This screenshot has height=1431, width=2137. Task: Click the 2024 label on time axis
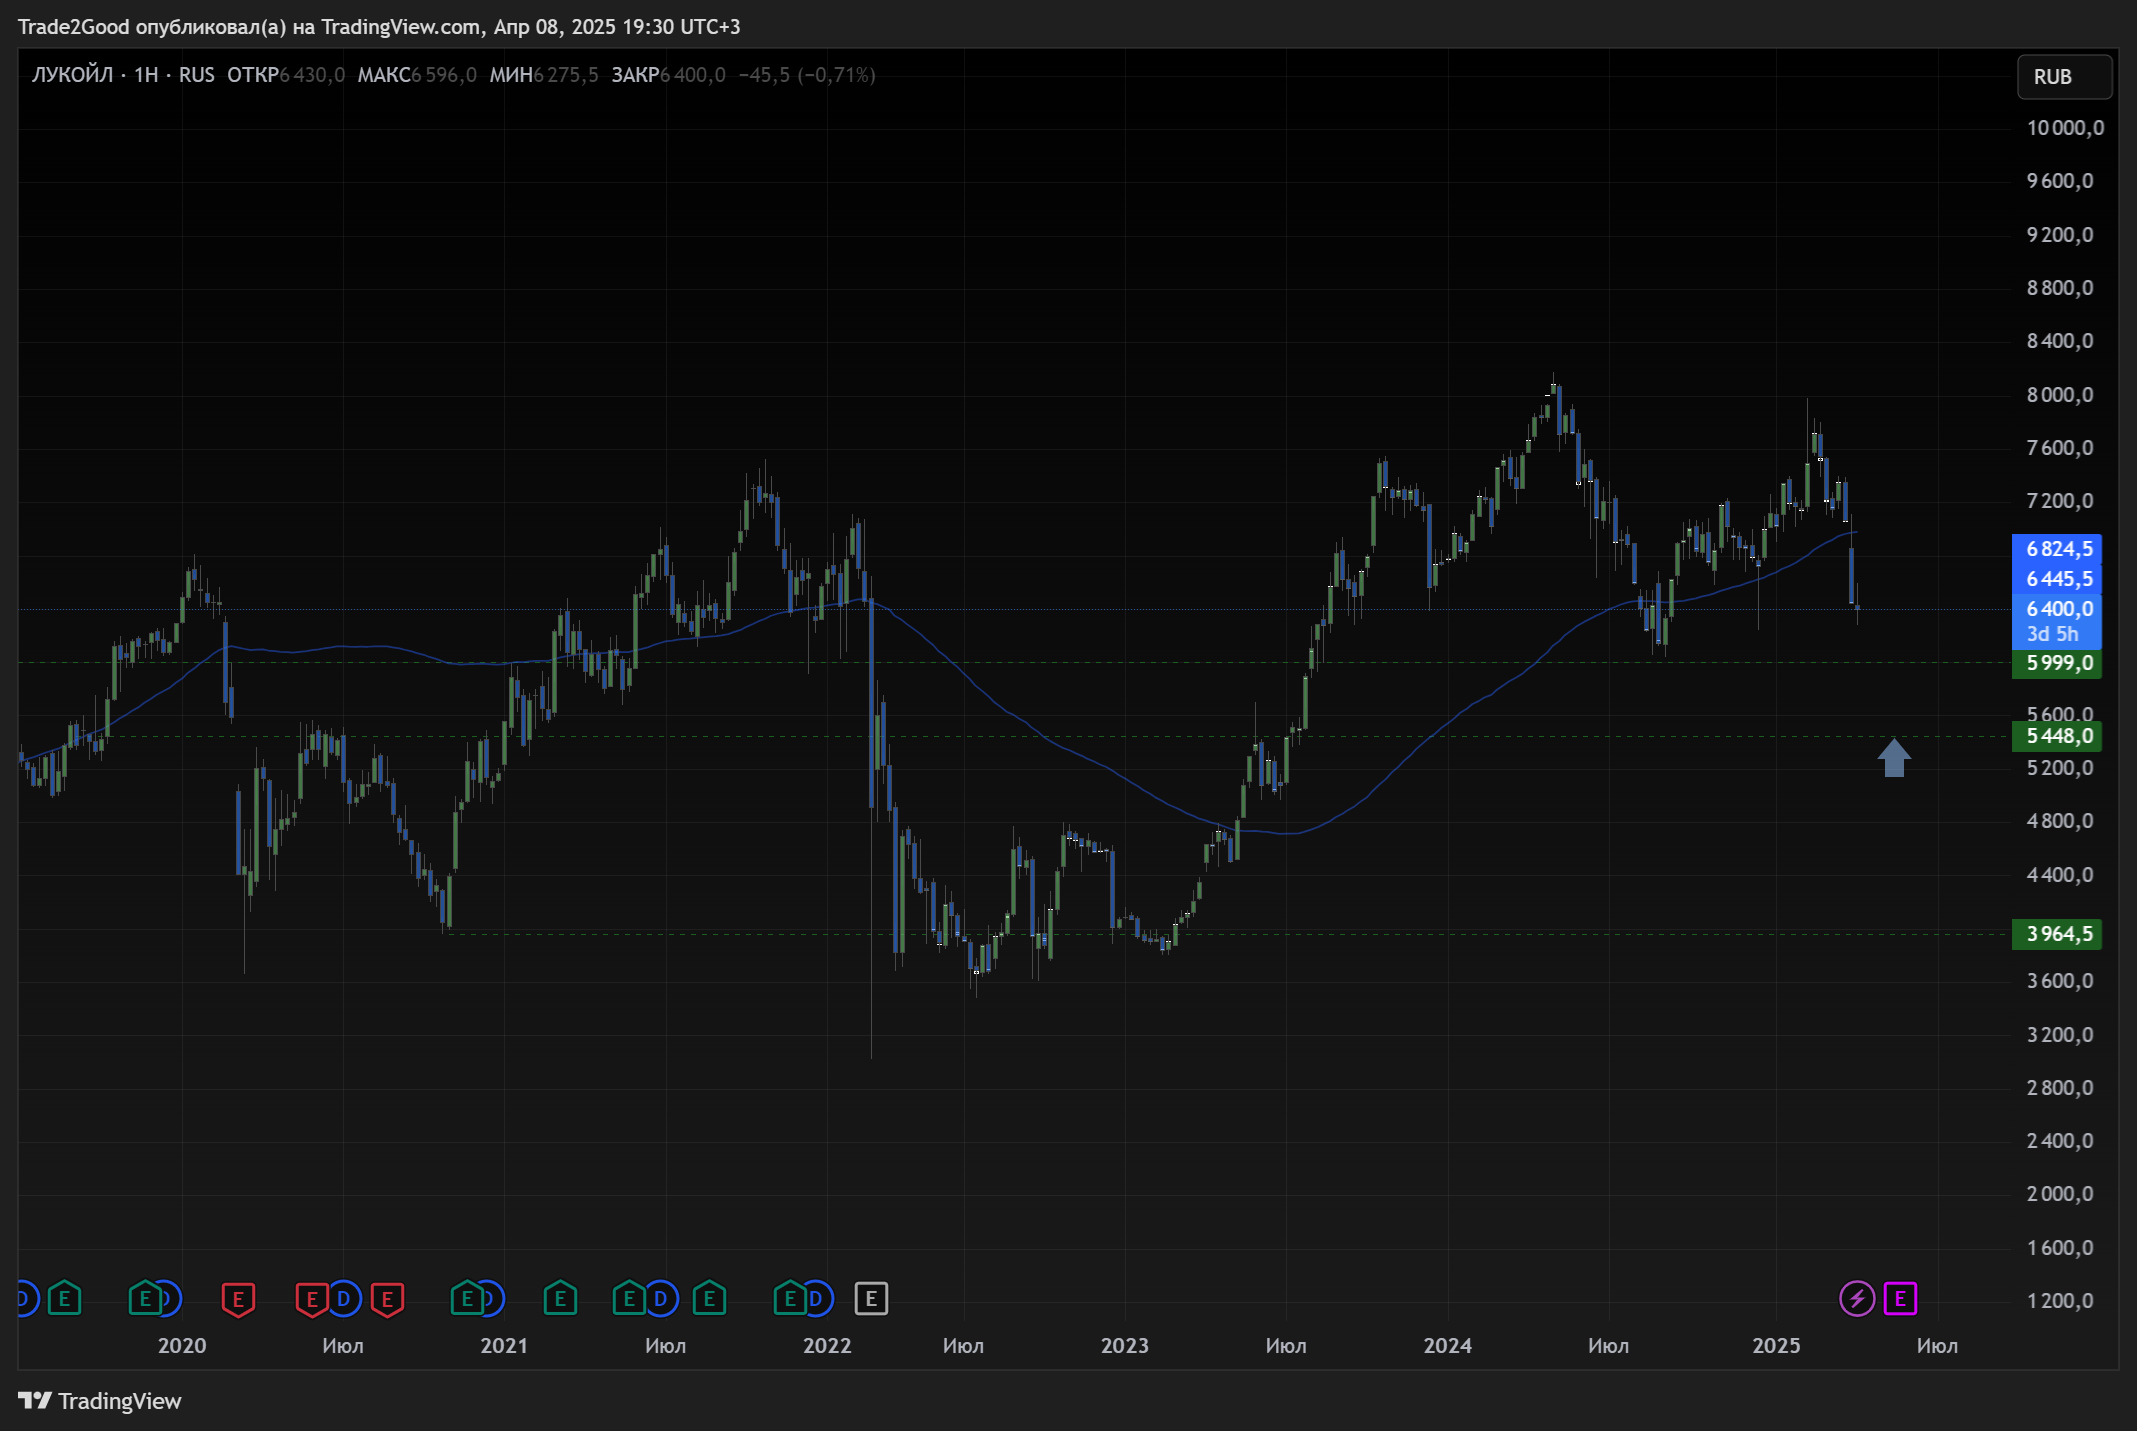coord(1447,1346)
